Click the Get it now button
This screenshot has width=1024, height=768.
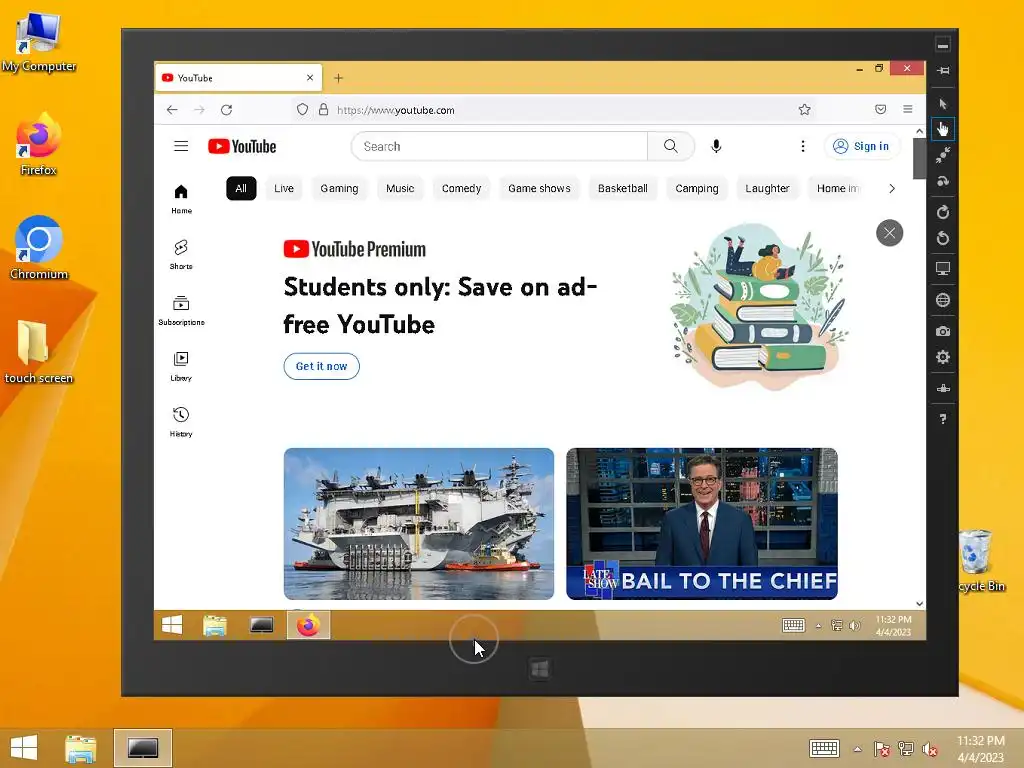(x=321, y=366)
